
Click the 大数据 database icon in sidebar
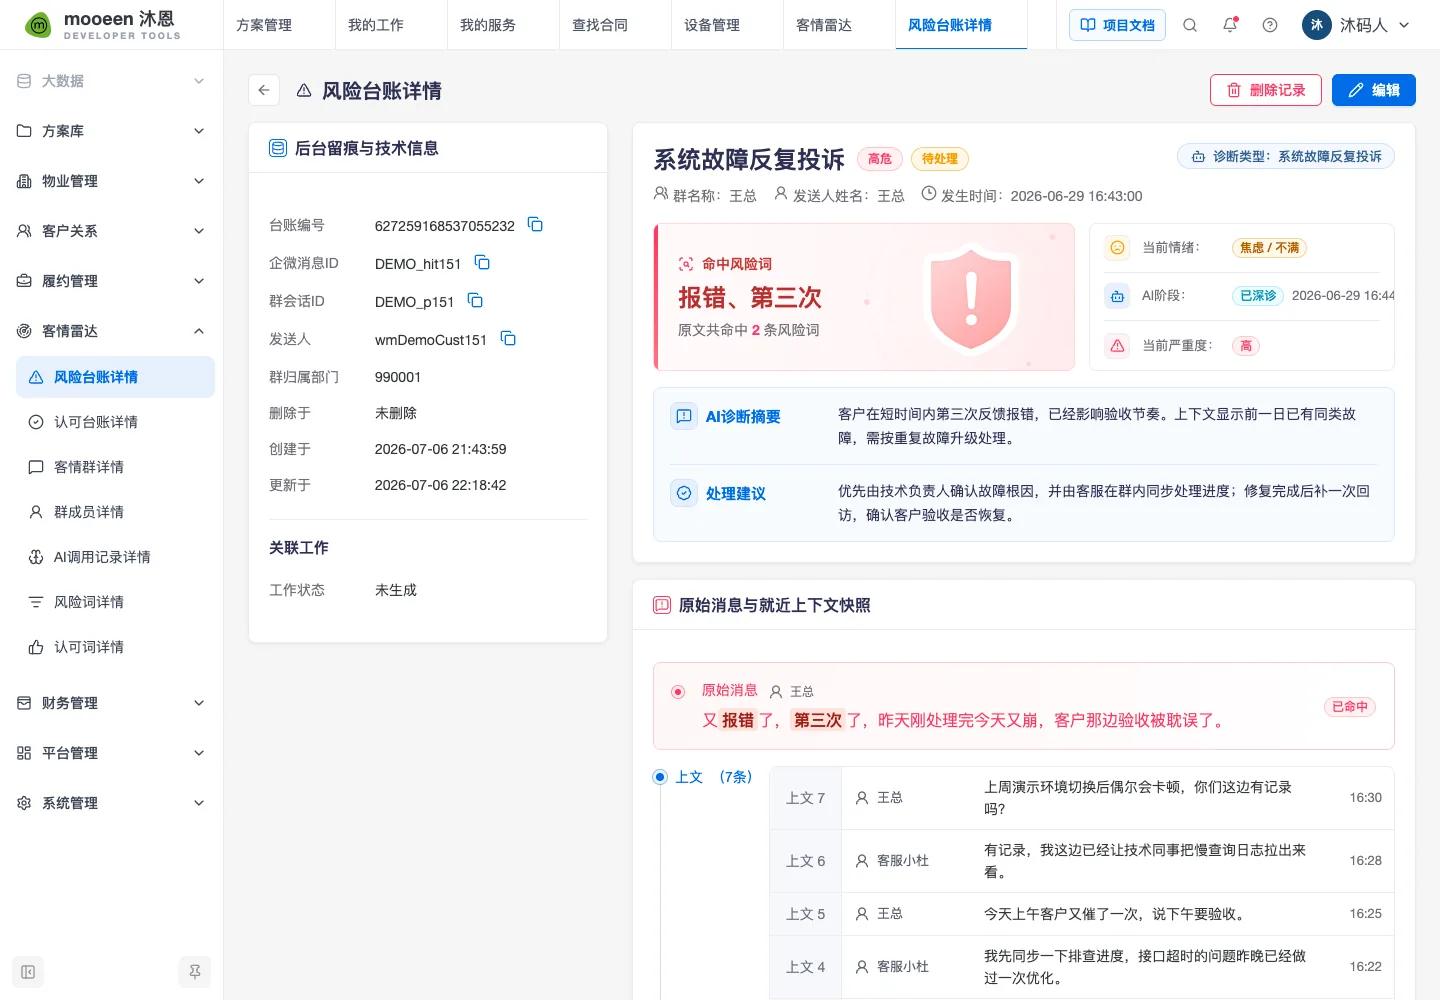pos(24,81)
